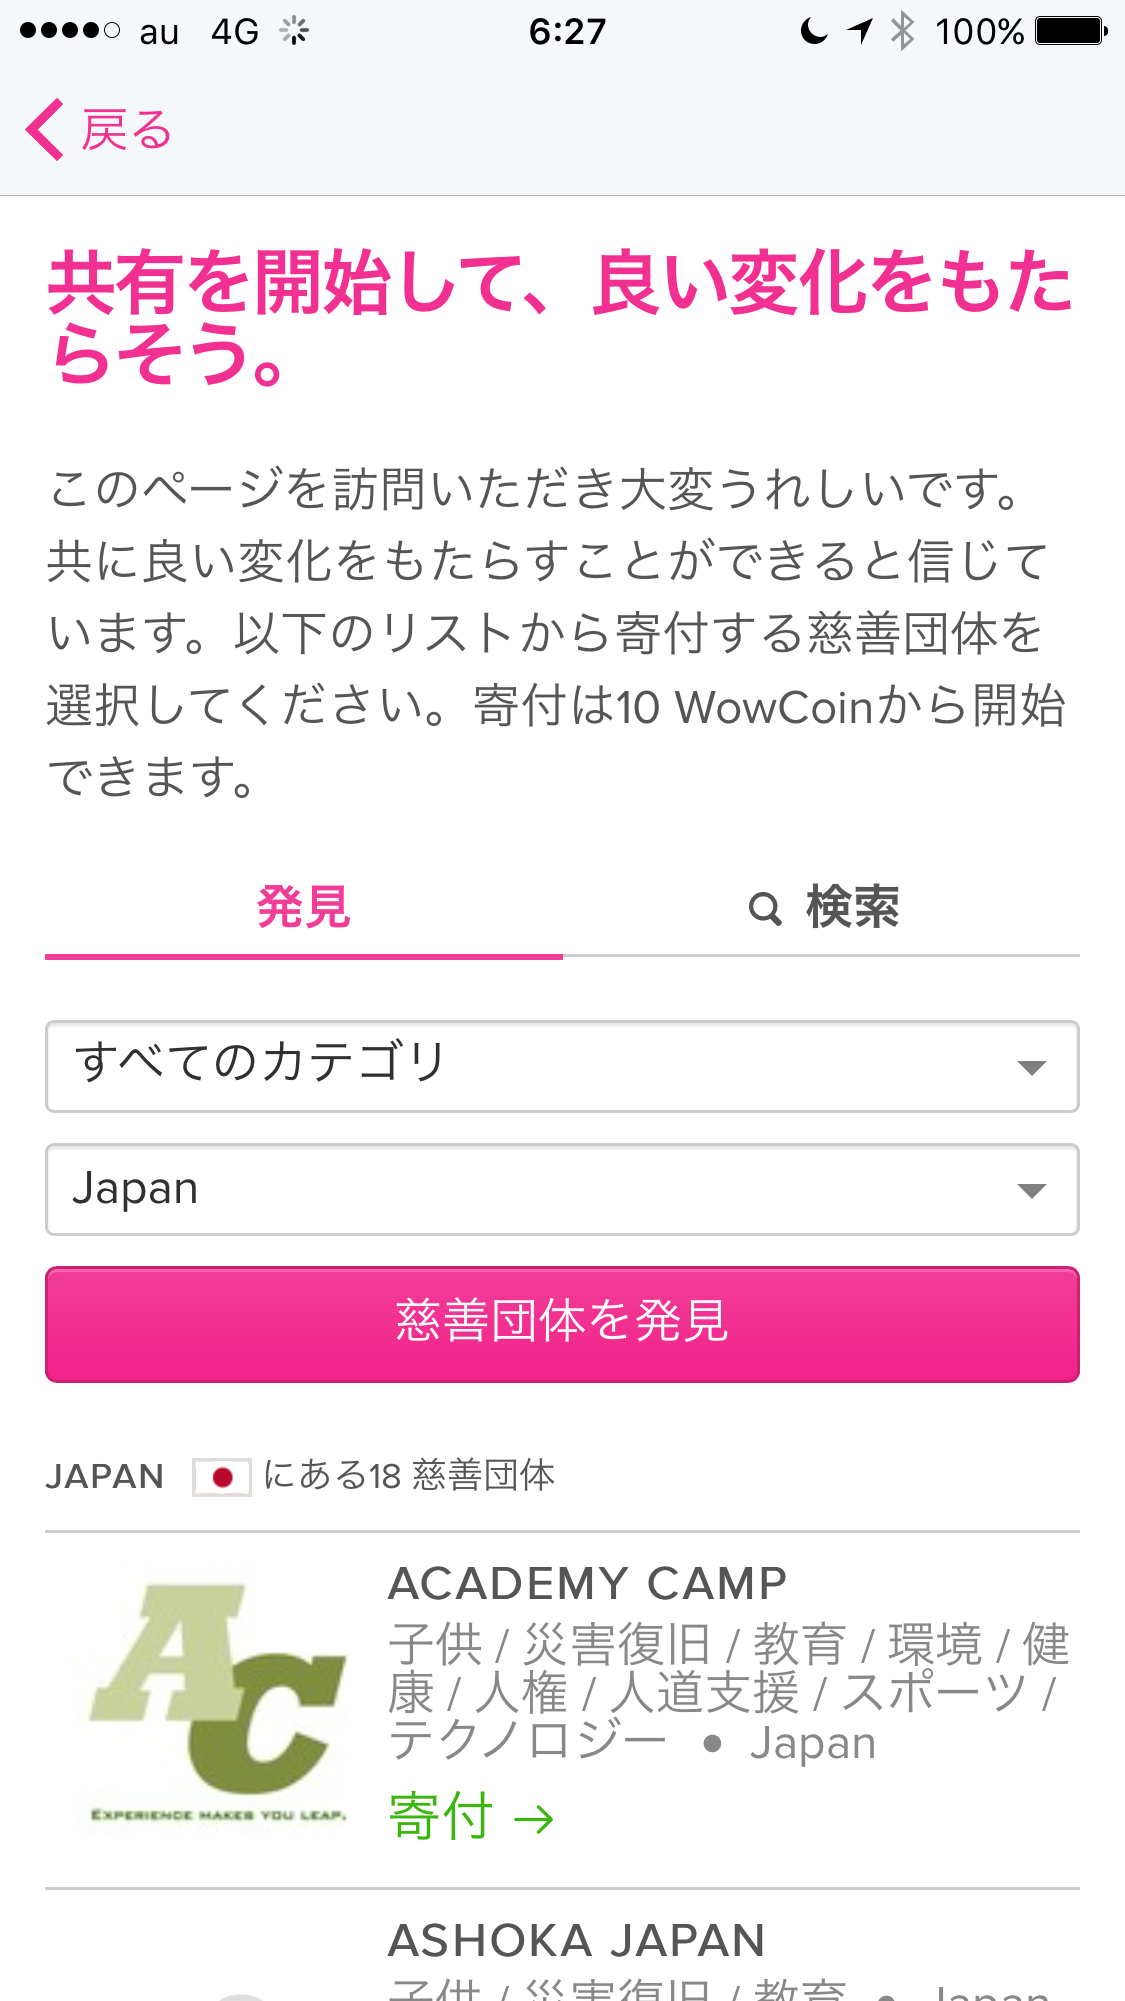Tap the 6:27 clock in the status bar
The image size is (1125, 2001).
[x=565, y=30]
